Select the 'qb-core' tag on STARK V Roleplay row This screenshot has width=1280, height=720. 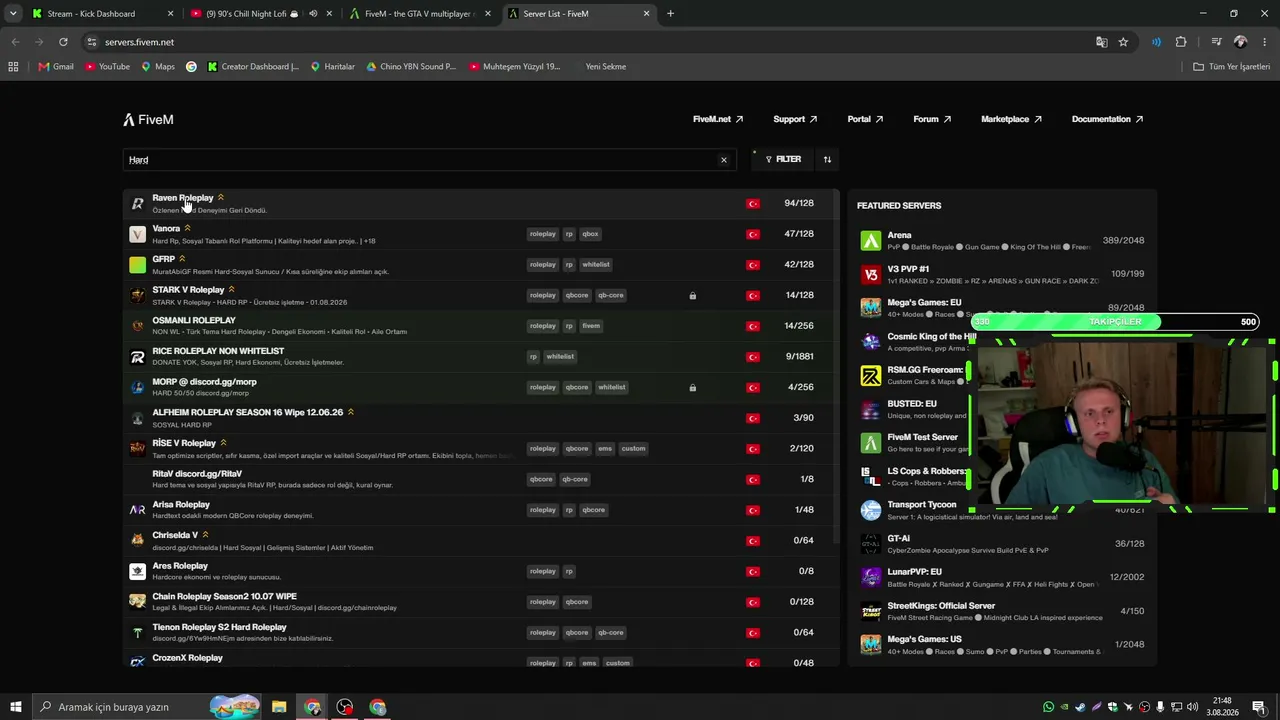pos(611,296)
